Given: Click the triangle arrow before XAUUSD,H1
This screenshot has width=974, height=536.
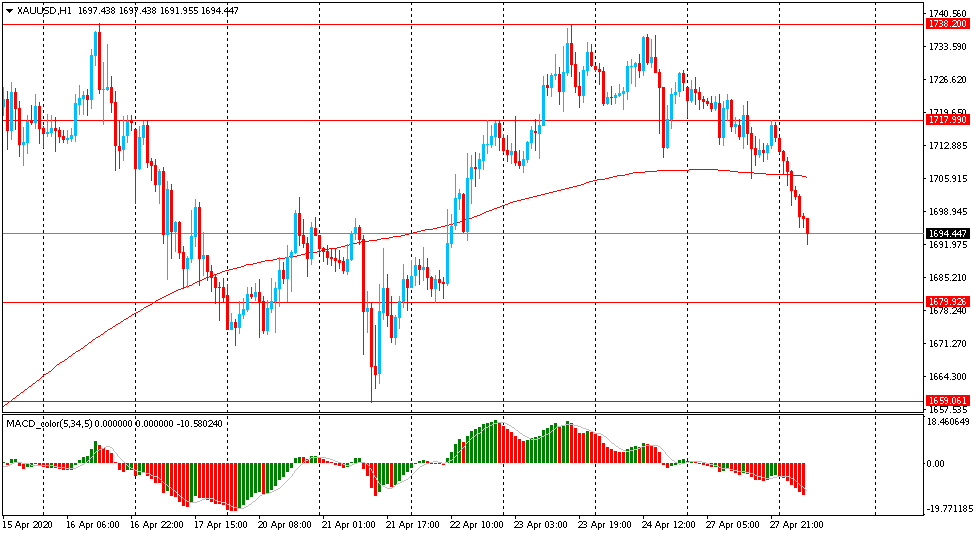Looking at the screenshot, I should pos(9,11).
